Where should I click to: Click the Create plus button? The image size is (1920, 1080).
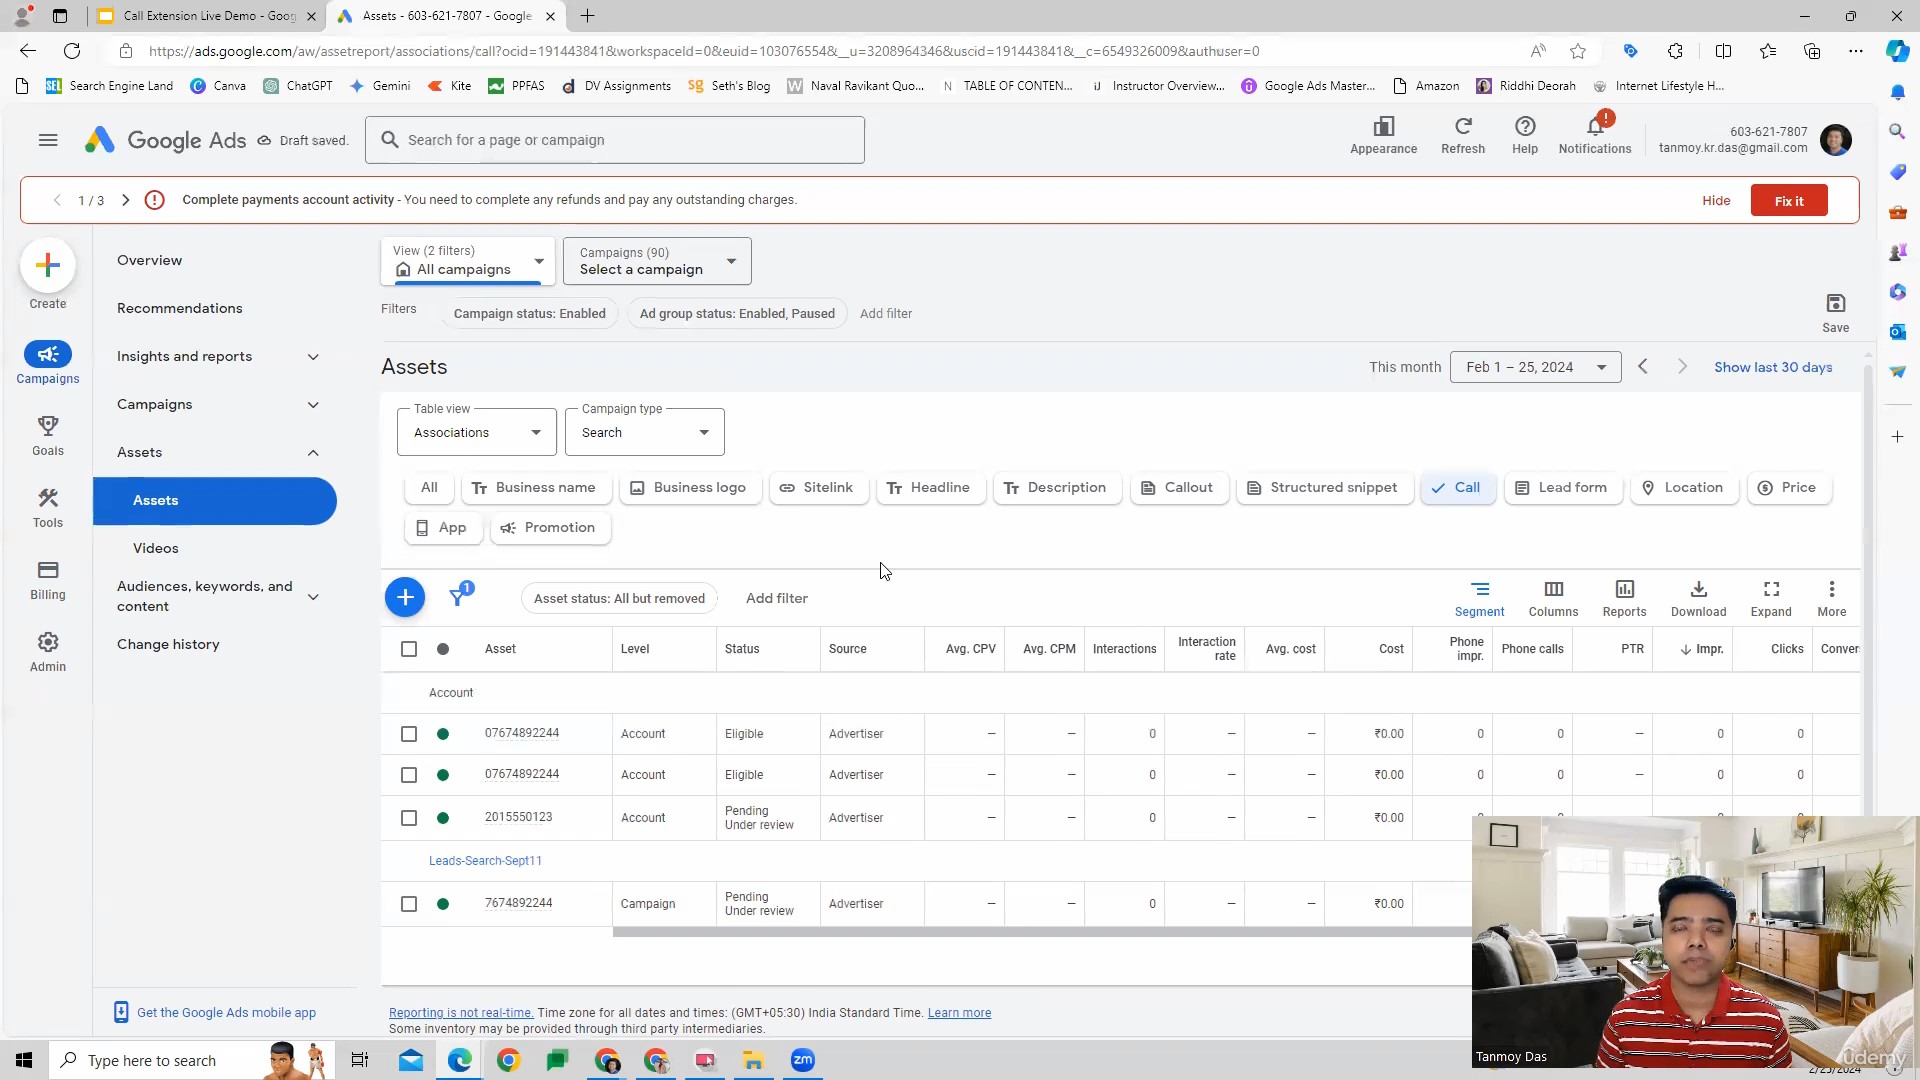pyautogui.click(x=48, y=265)
